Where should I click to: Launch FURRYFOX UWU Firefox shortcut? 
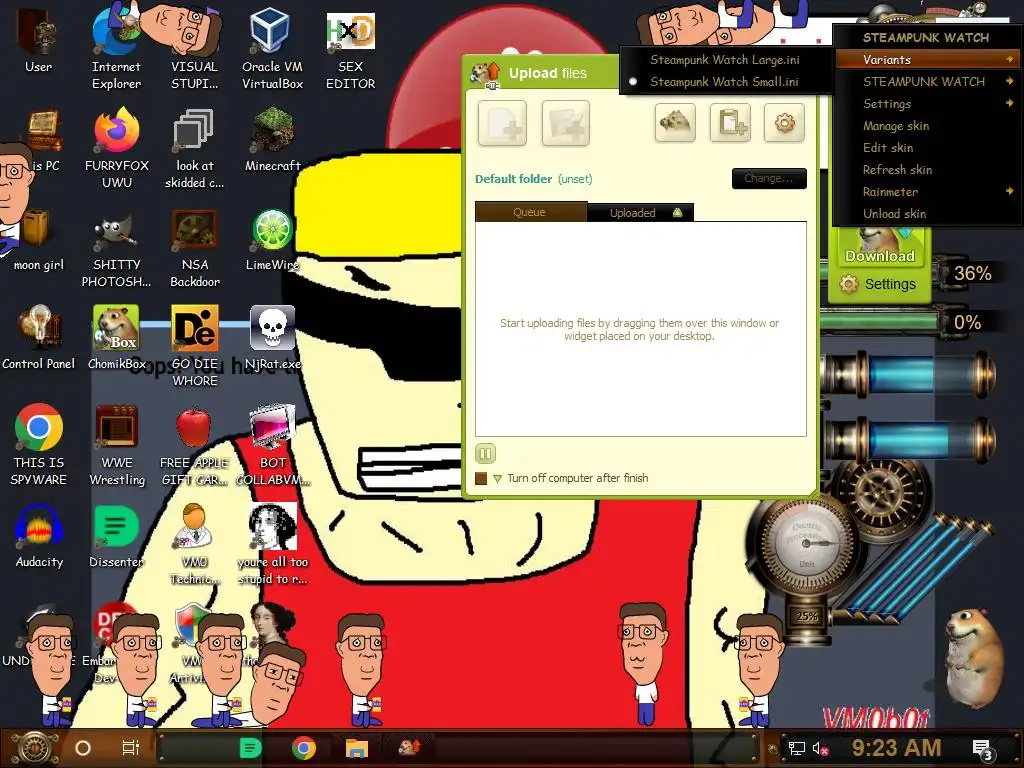(117, 147)
